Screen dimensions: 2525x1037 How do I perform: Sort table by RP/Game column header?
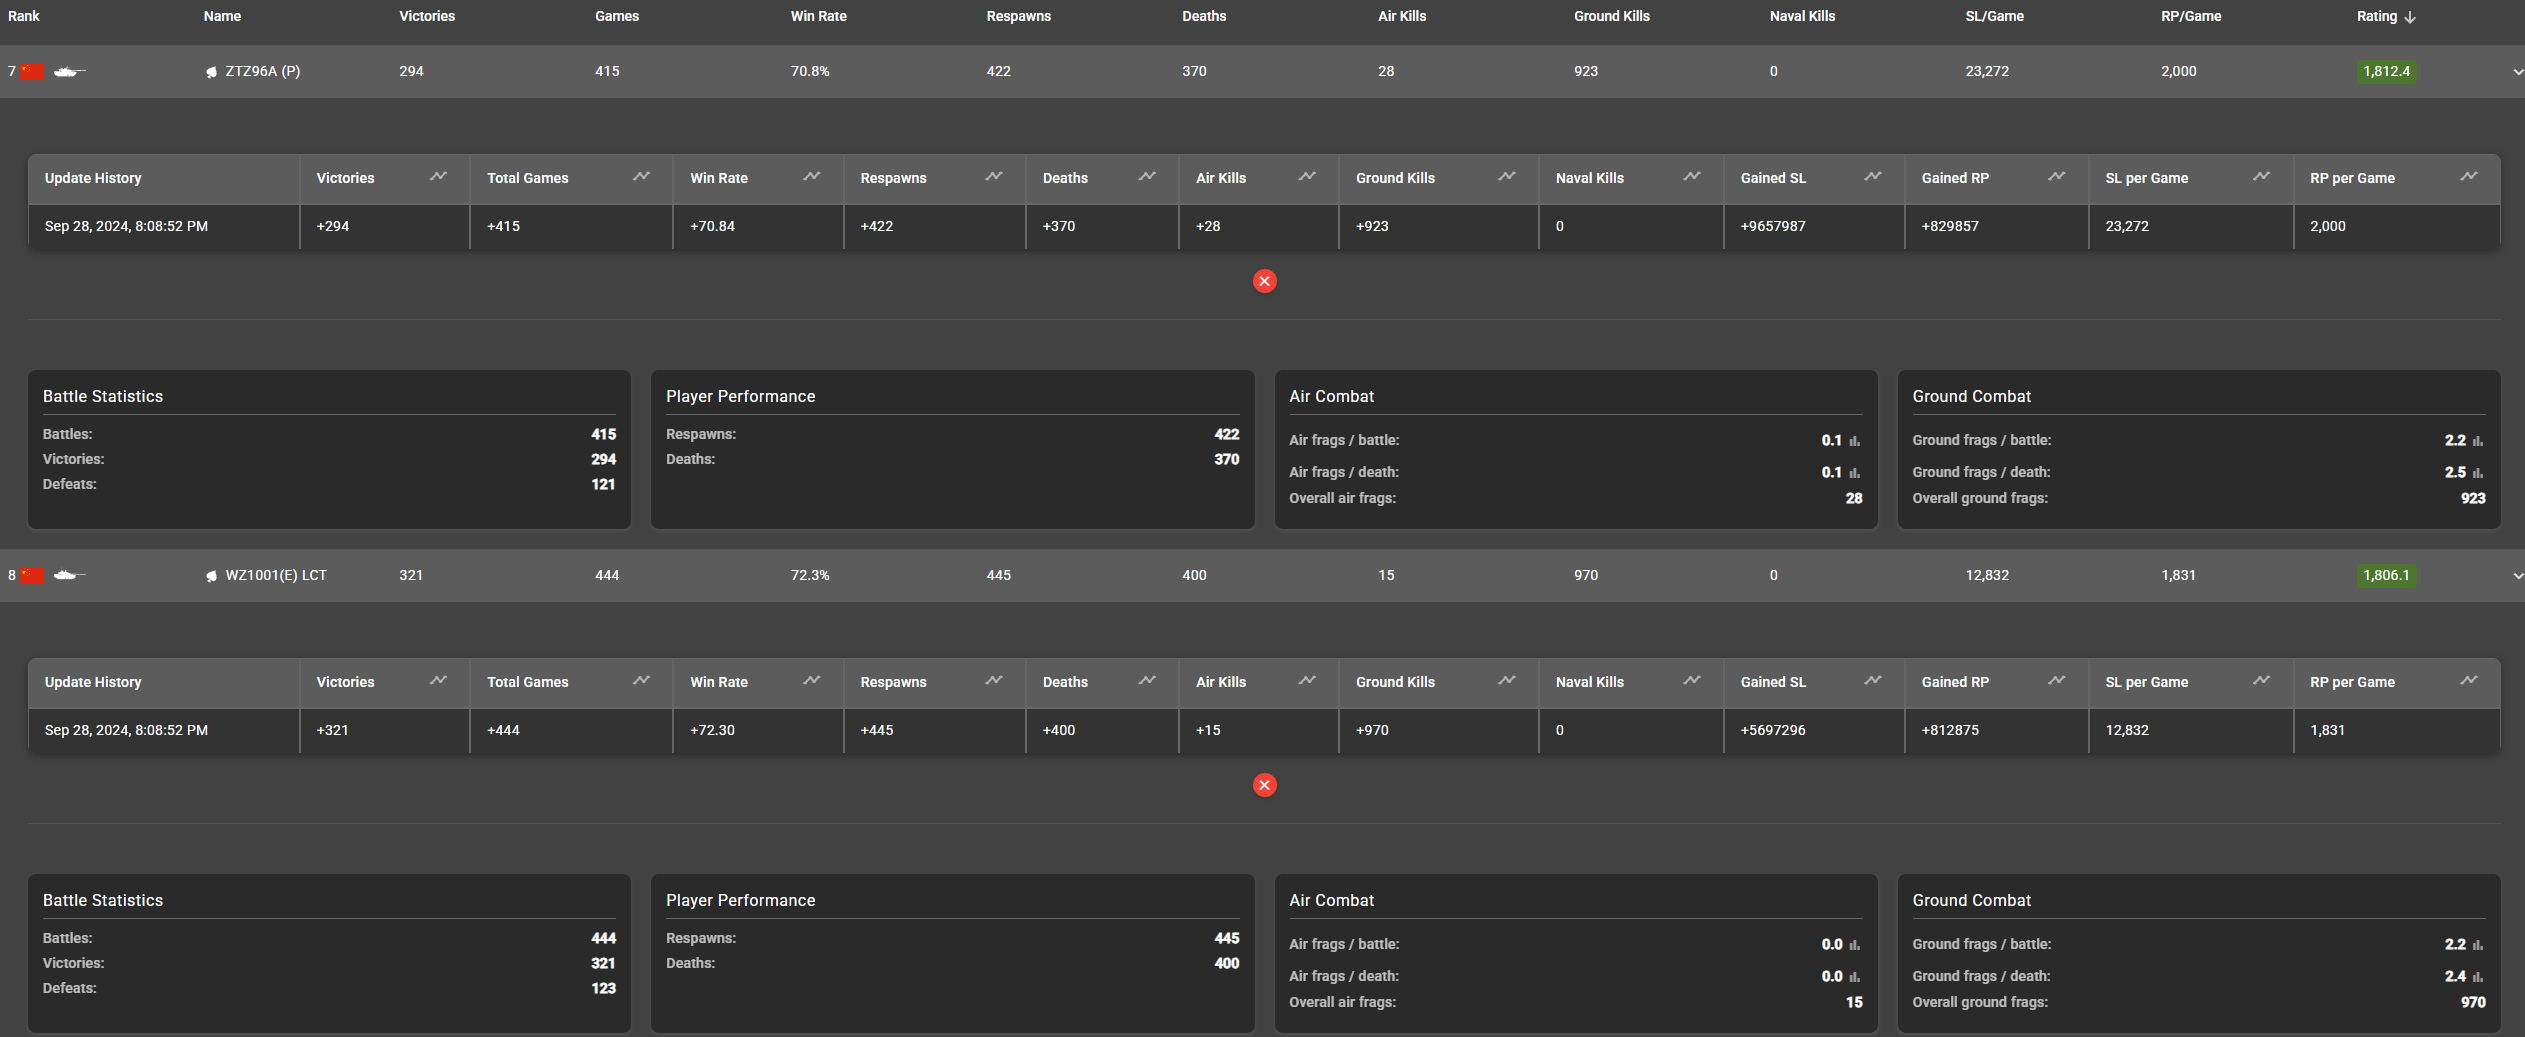[2191, 16]
